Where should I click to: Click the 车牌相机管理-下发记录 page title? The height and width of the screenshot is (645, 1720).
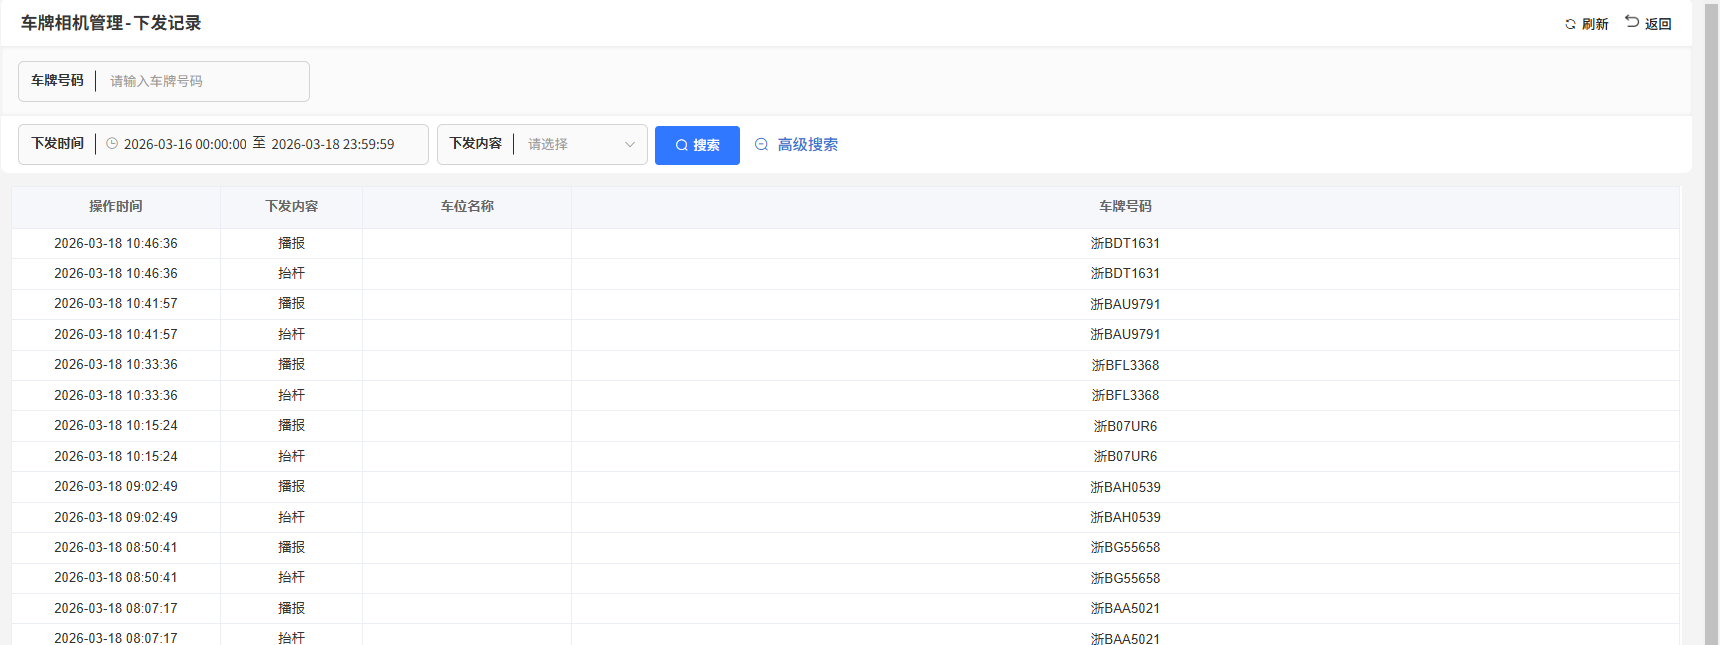(111, 23)
